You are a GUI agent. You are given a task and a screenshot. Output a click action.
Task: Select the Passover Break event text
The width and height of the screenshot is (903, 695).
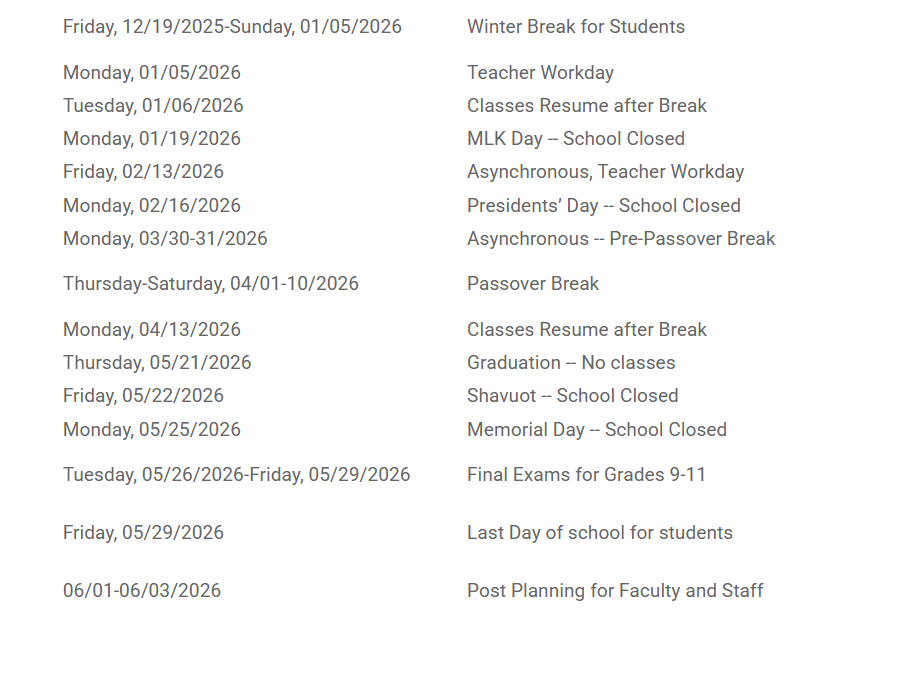532,284
